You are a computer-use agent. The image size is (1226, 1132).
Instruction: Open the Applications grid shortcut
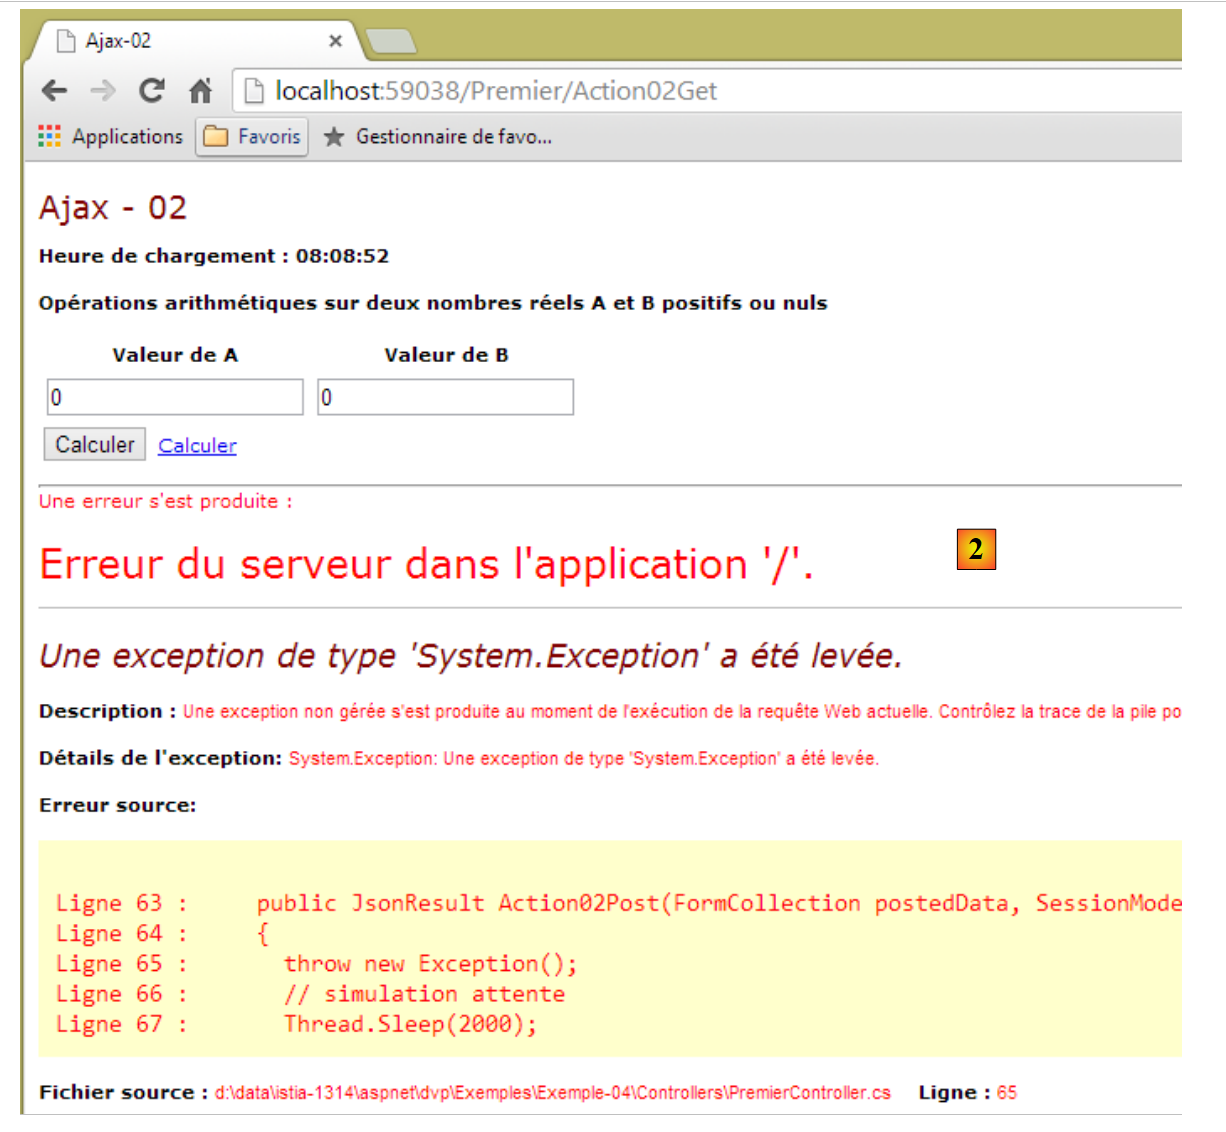tap(110, 136)
